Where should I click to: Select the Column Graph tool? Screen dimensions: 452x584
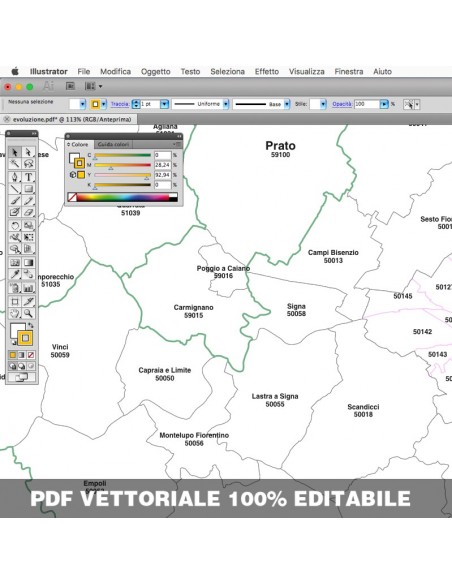point(28,288)
